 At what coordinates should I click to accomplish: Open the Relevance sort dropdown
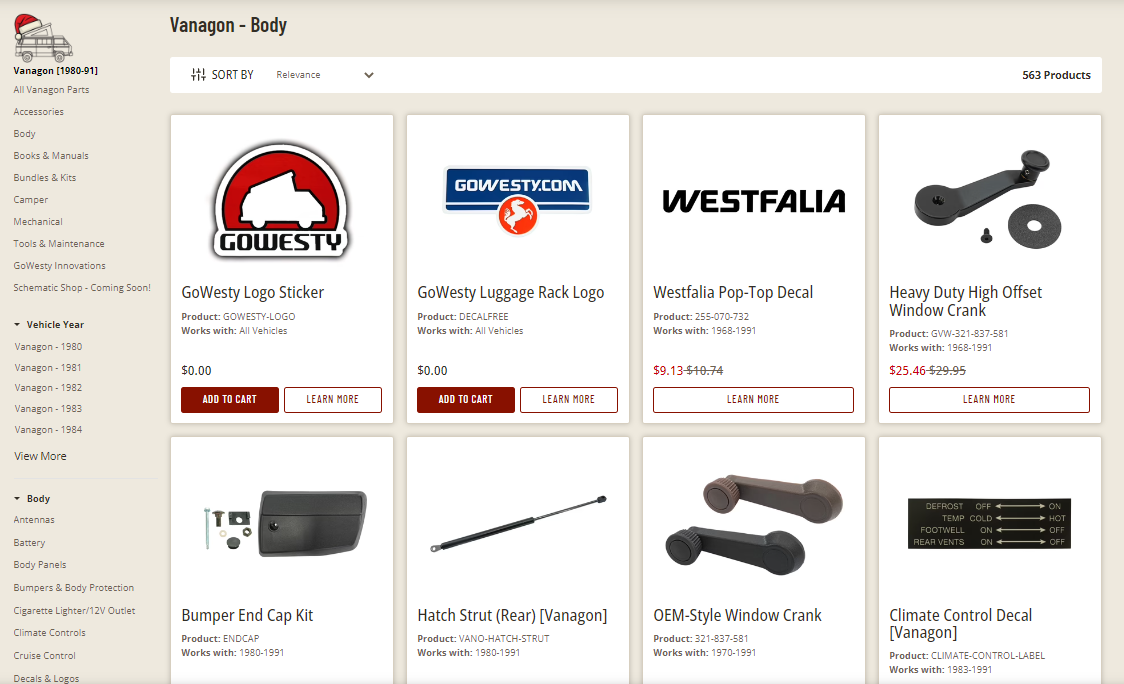click(325, 75)
